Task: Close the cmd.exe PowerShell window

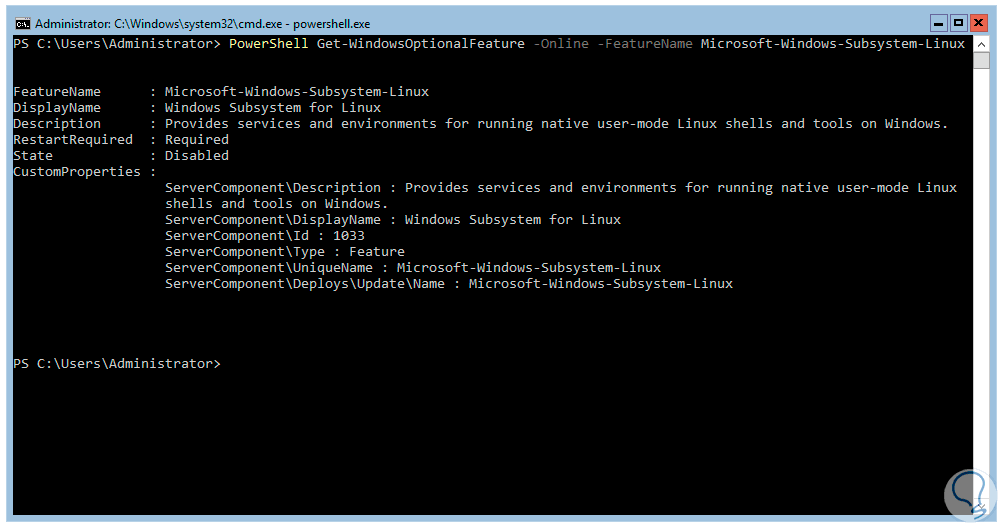Action: (x=978, y=22)
